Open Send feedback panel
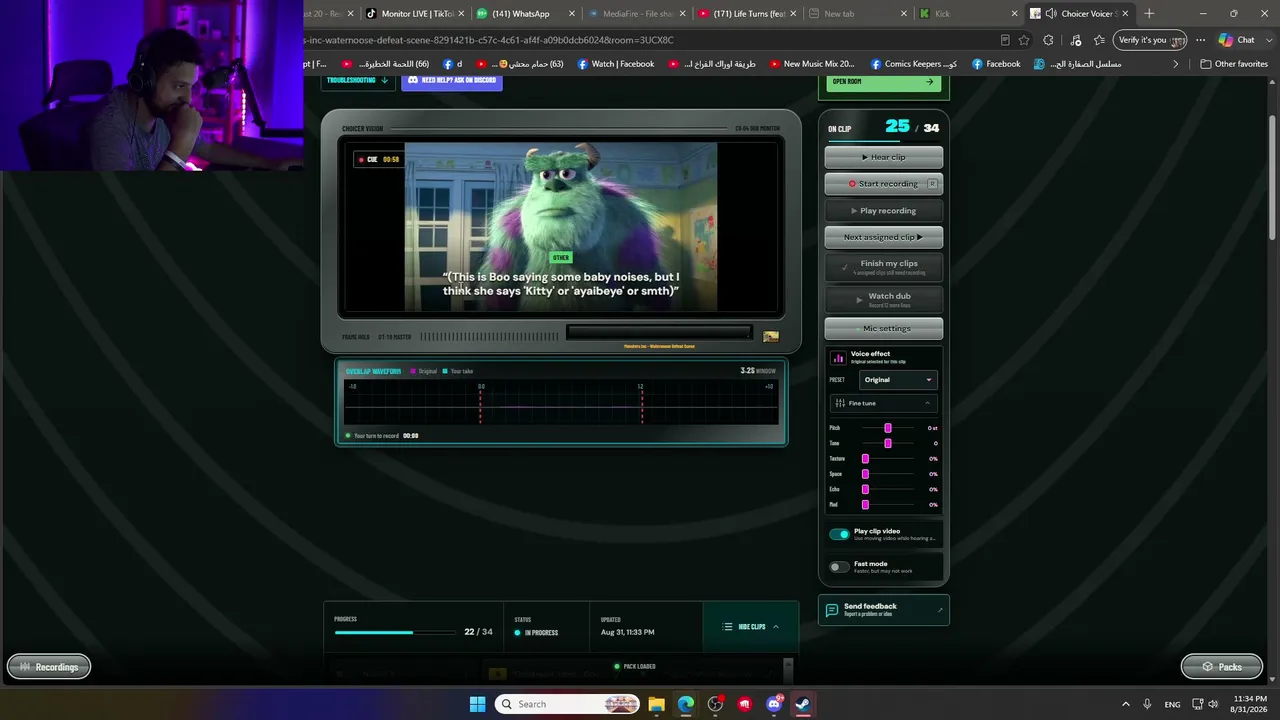The height and width of the screenshot is (720, 1280). [x=884, y=610]
